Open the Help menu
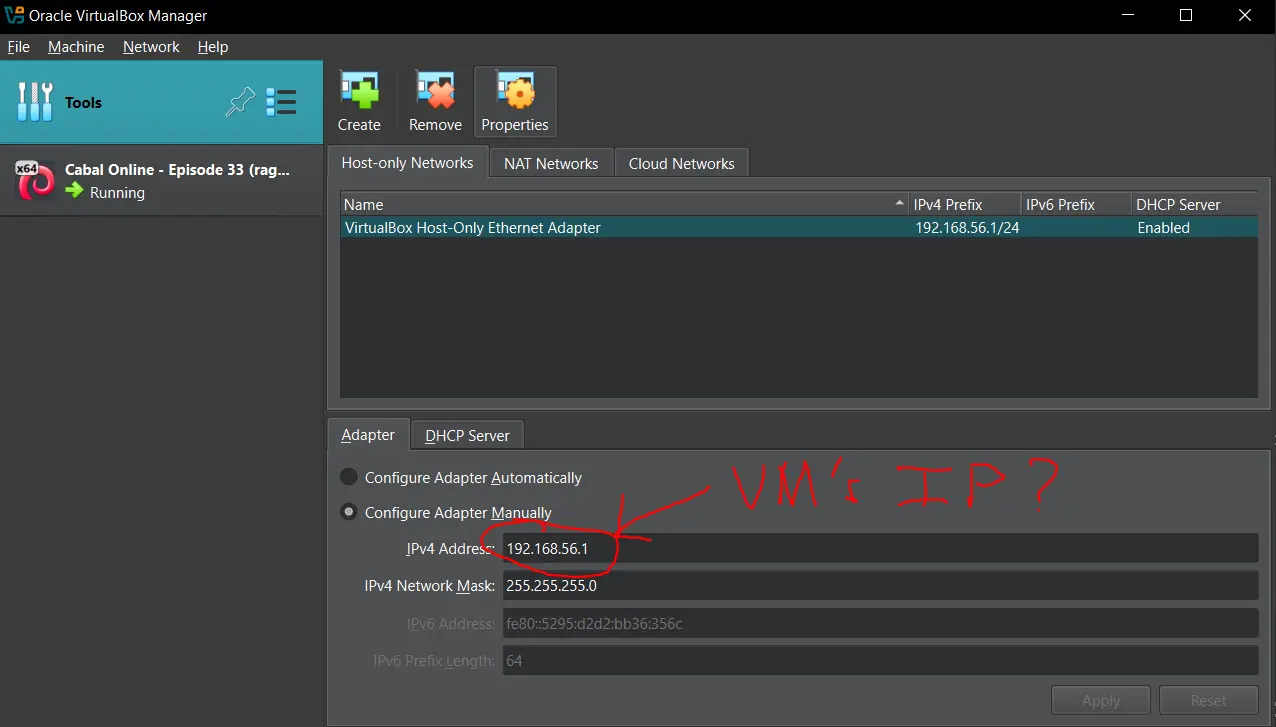This screenshot has height=727, width=1276. tap(213, 47)
